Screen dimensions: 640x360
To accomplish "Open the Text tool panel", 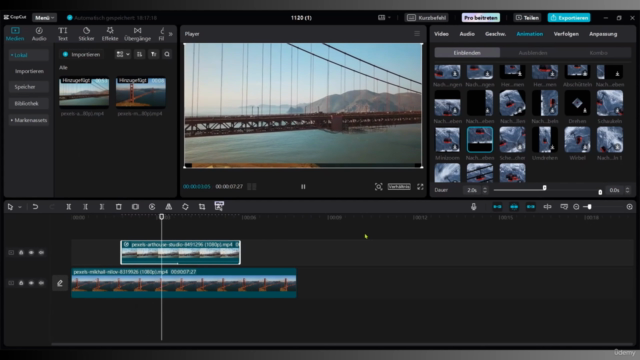I will pyautogui.click(x=62, y=34).
